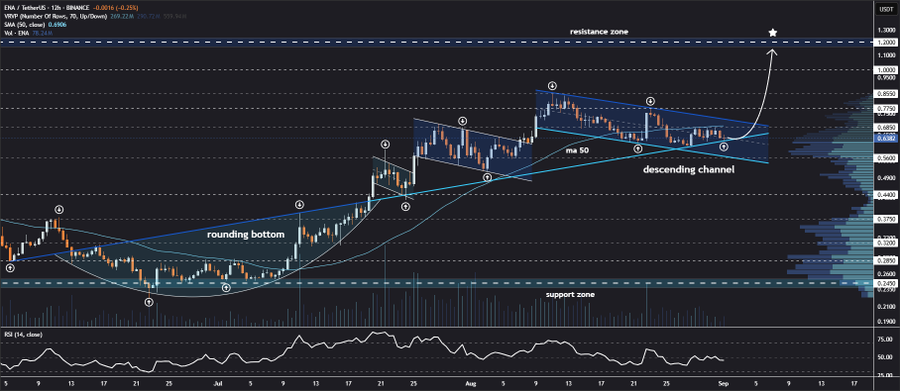Viewport: 900px width, 391px height.
Task: Select the arrowhead of the curved projection arrow
Action: (772, 53)
